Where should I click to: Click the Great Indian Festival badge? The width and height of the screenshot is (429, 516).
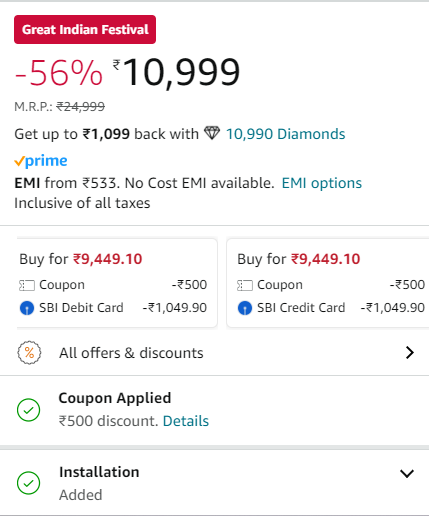pyautogui.click(x=85, y=29)
